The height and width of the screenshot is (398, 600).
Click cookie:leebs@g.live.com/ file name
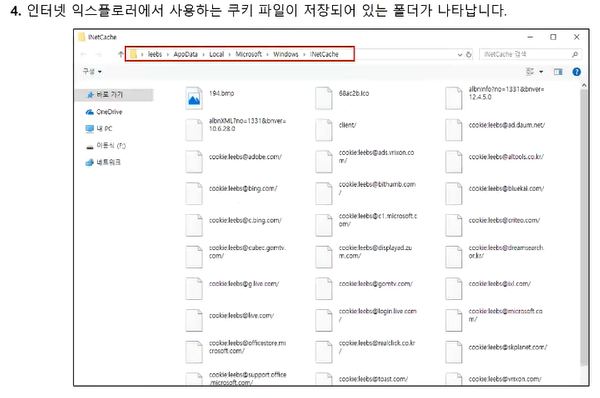pos(244,284)
